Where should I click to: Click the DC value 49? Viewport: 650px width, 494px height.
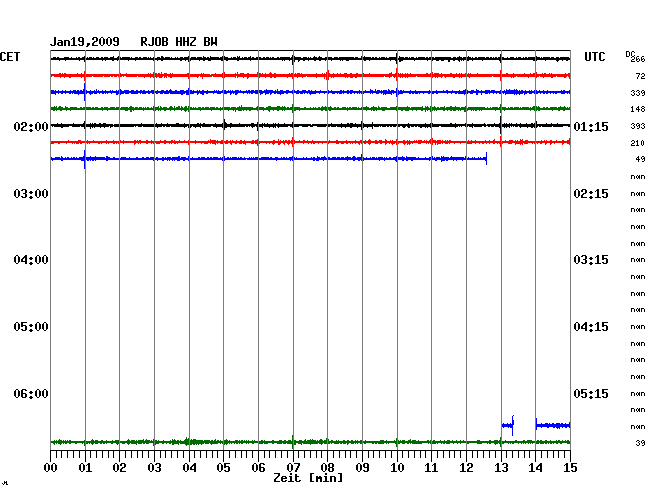click(x=640, y=159)
